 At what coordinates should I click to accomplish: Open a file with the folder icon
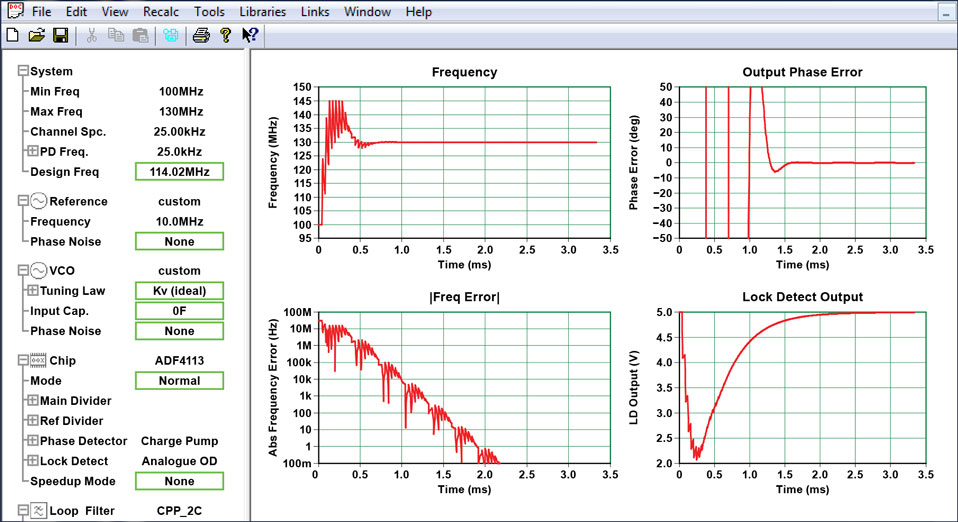coord(37,35)
